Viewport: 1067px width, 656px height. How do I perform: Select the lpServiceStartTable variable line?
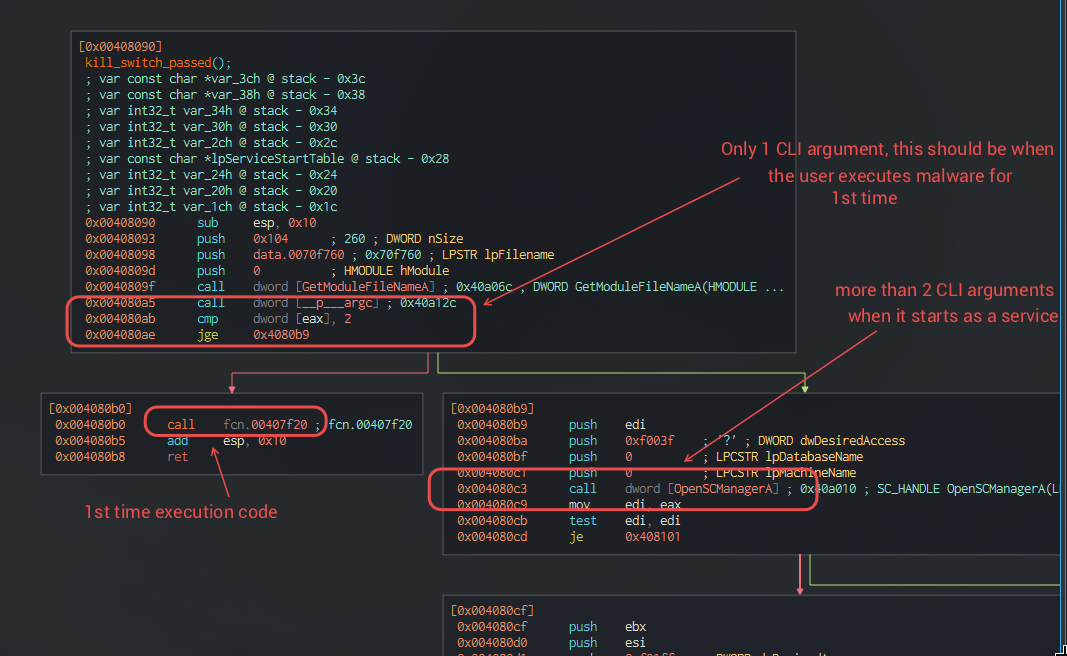pos(267,159)
